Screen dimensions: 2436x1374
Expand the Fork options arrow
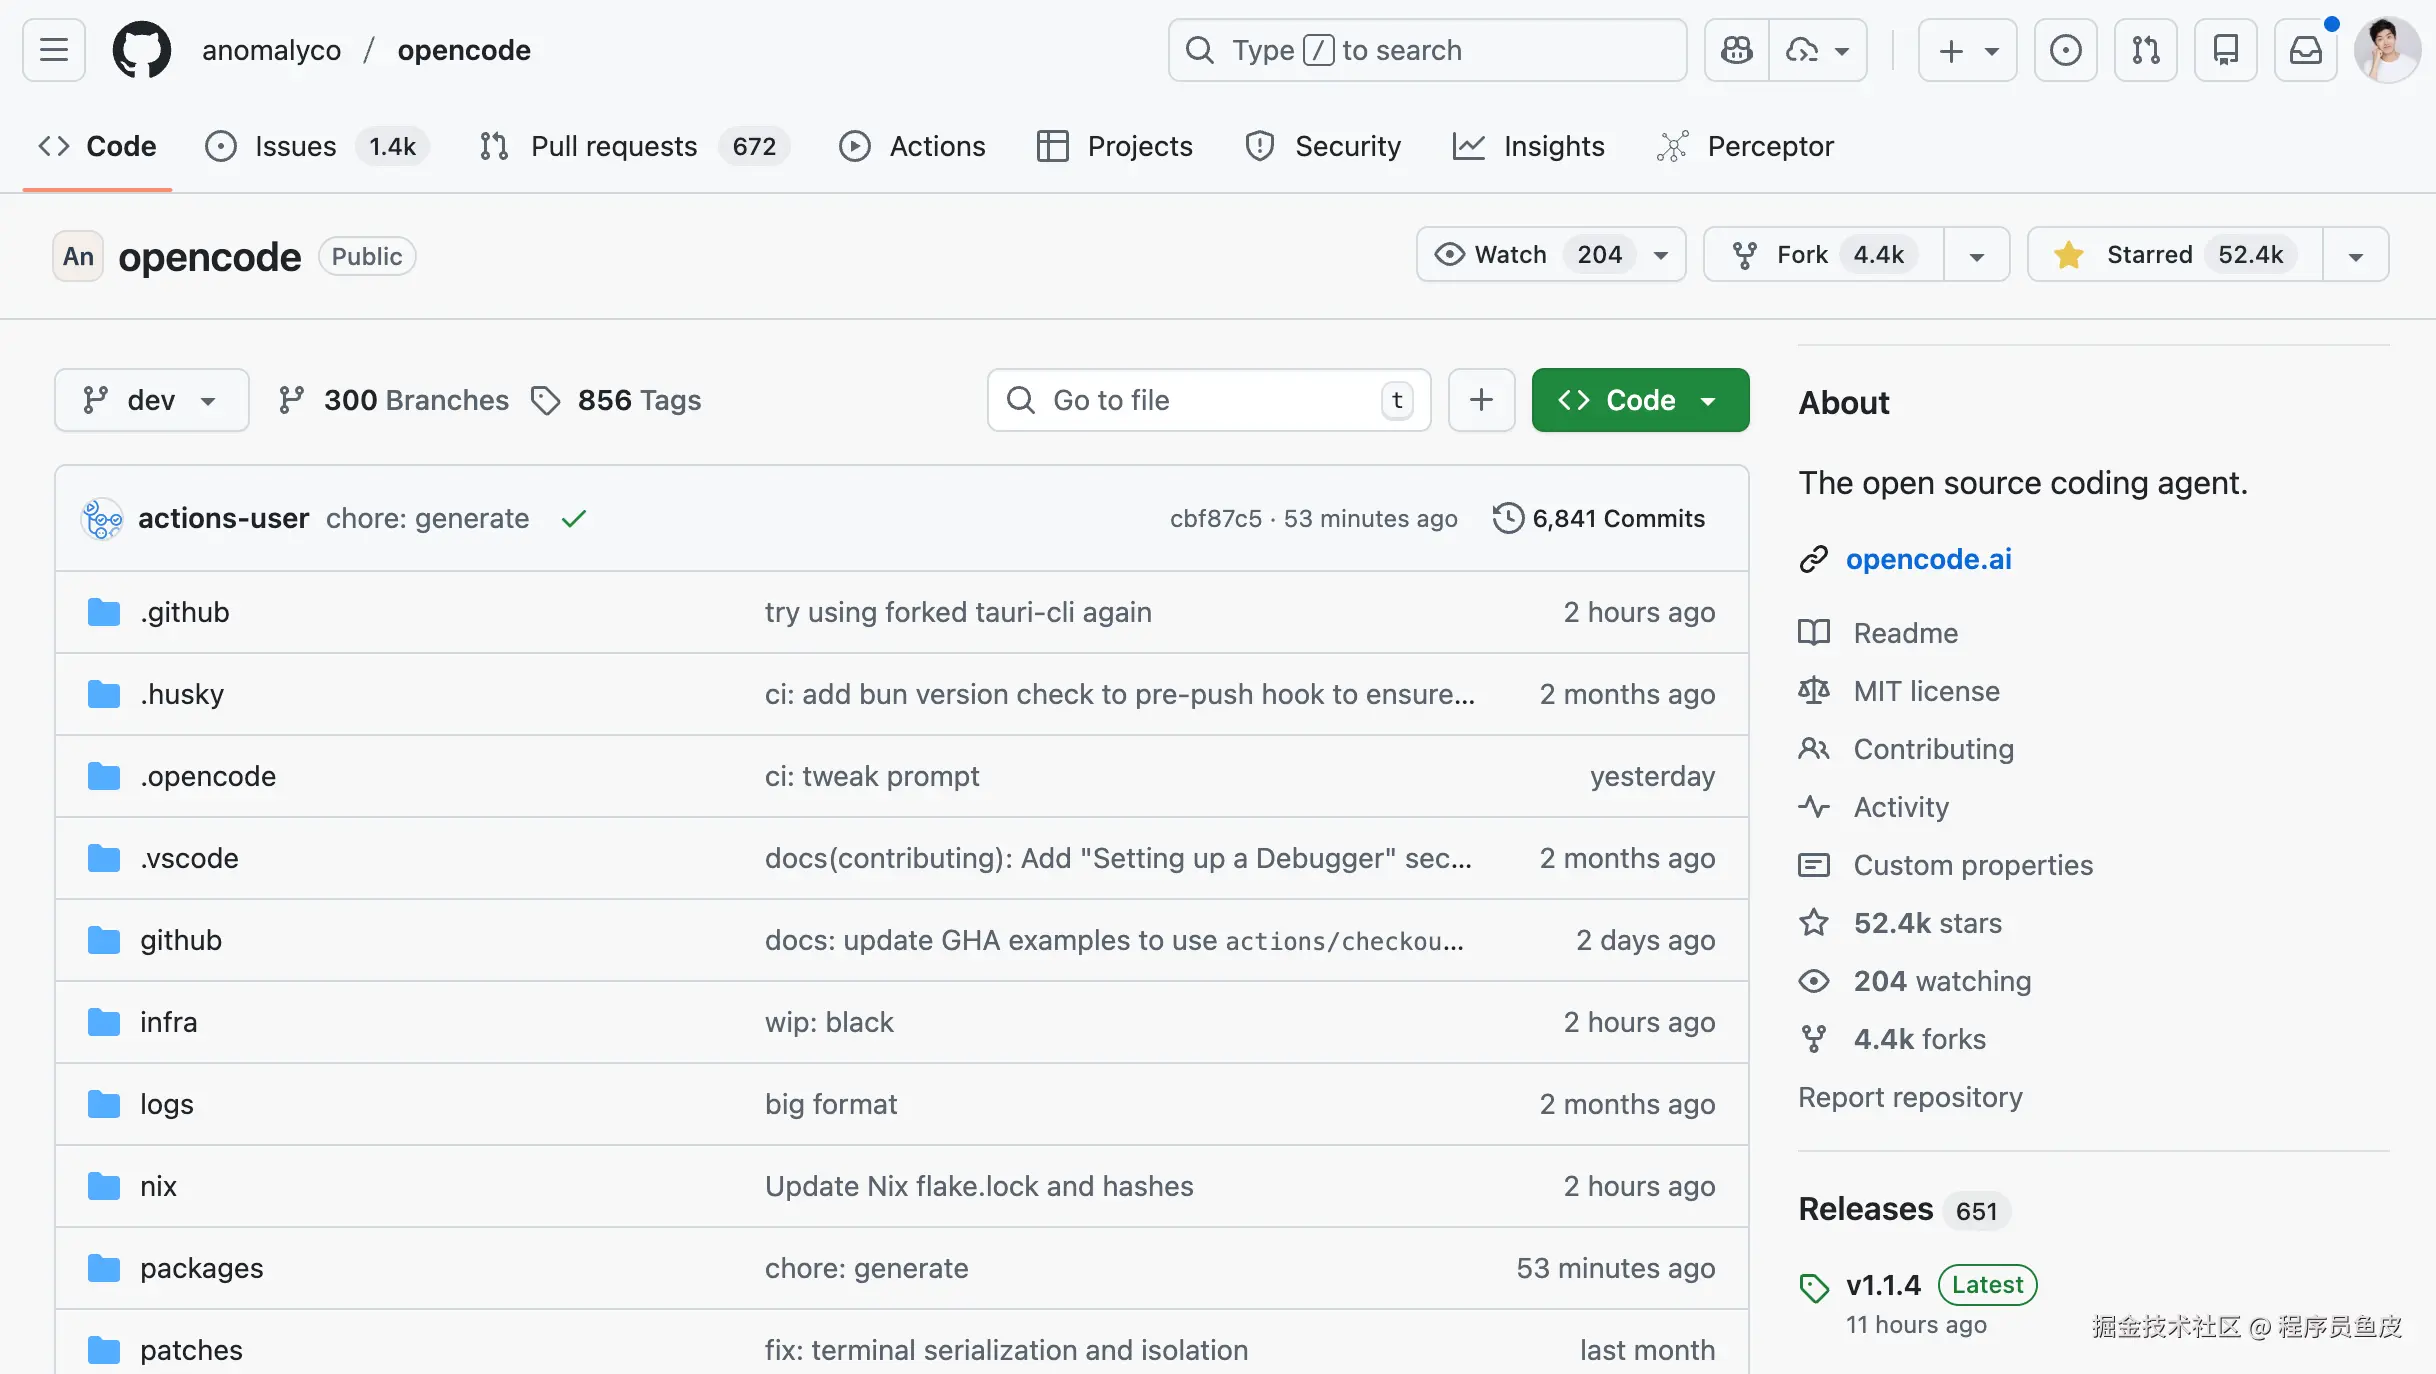coord(1976,255)
